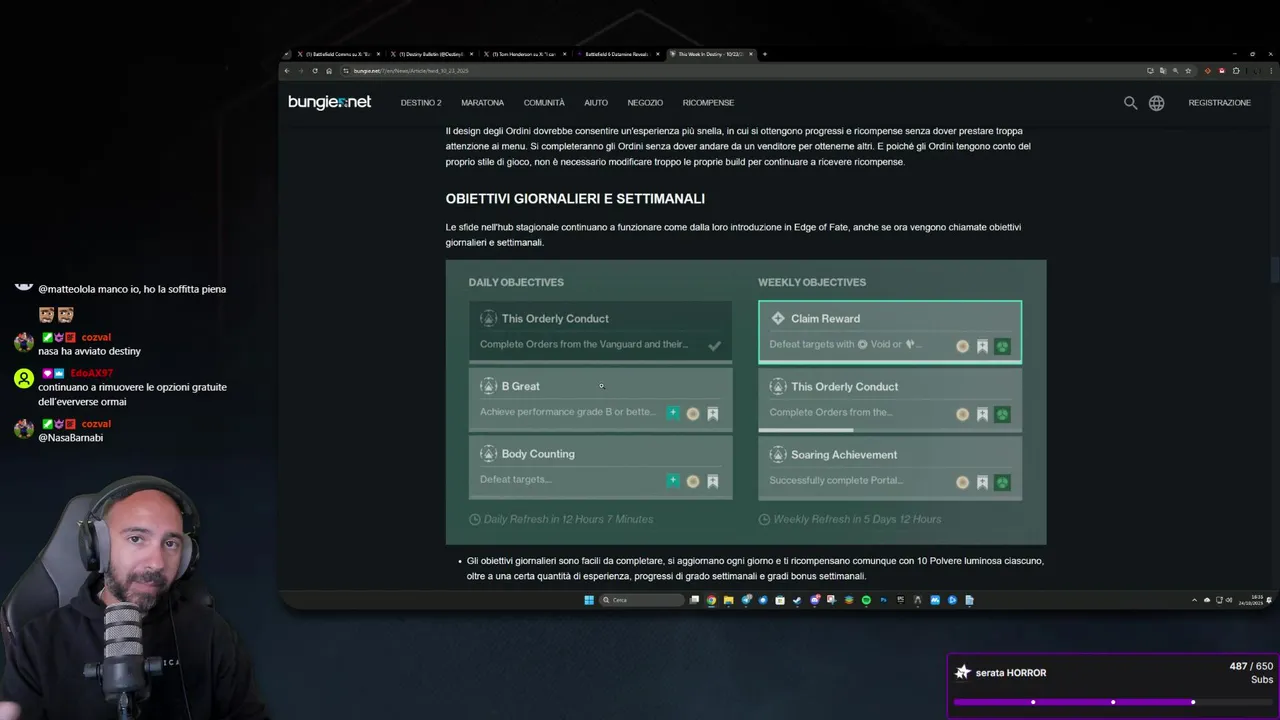
Task: Open the MARATONA menu
Action: (x=482, y=103)
